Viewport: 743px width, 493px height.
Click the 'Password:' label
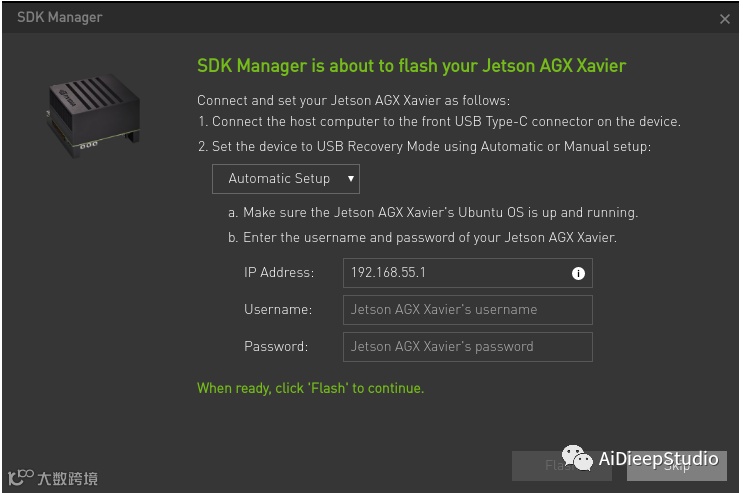[276, 347]
